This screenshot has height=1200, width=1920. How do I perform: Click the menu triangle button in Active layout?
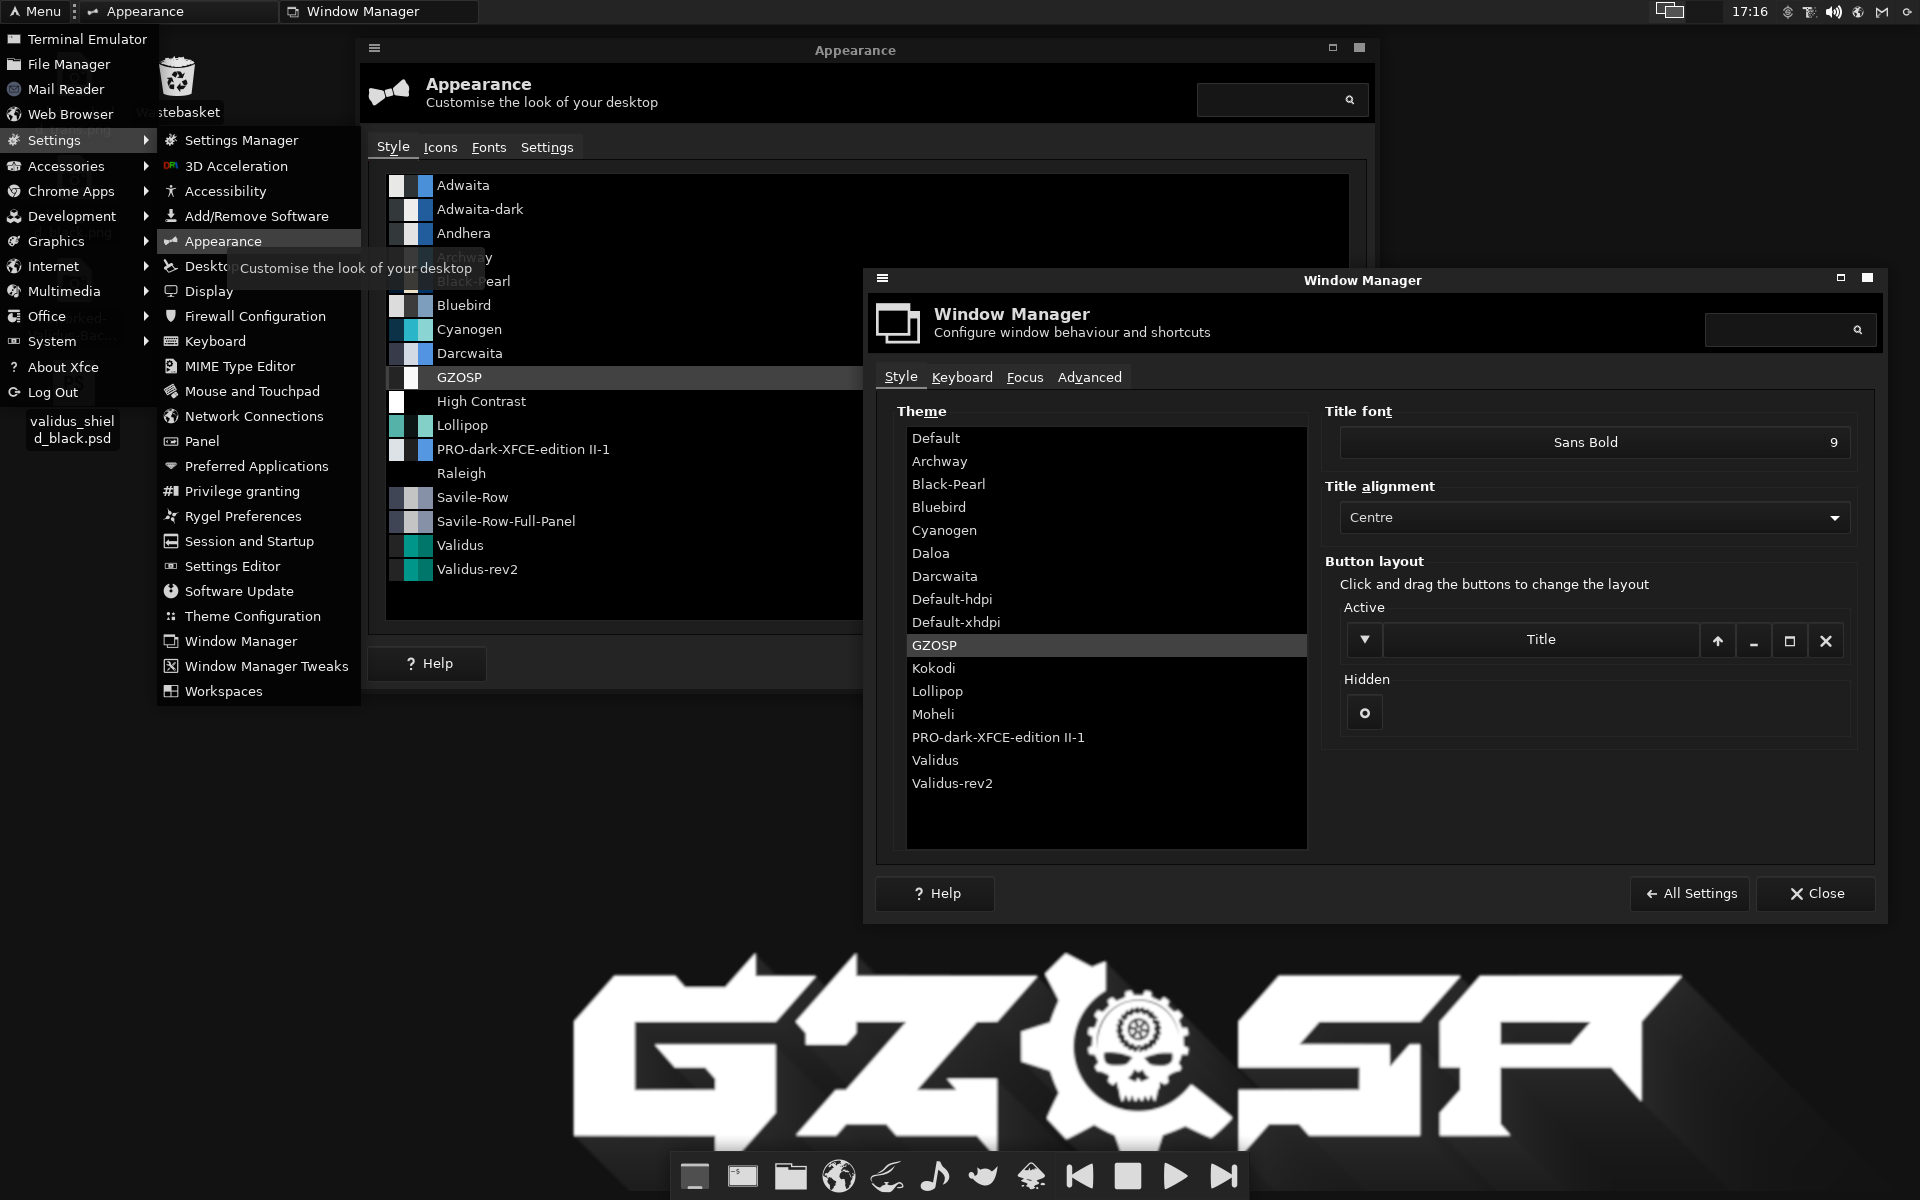[1365, 640]
